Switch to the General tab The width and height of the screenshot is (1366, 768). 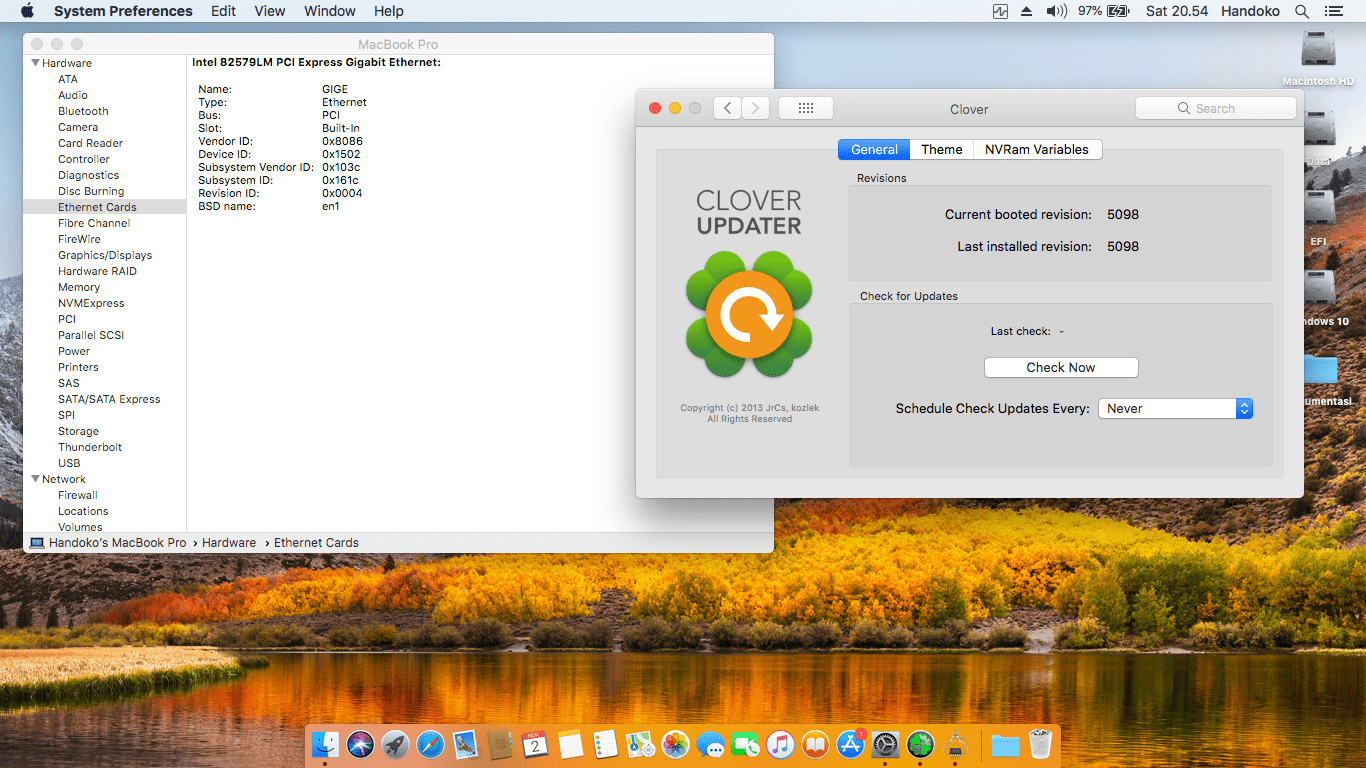(874, 149)
